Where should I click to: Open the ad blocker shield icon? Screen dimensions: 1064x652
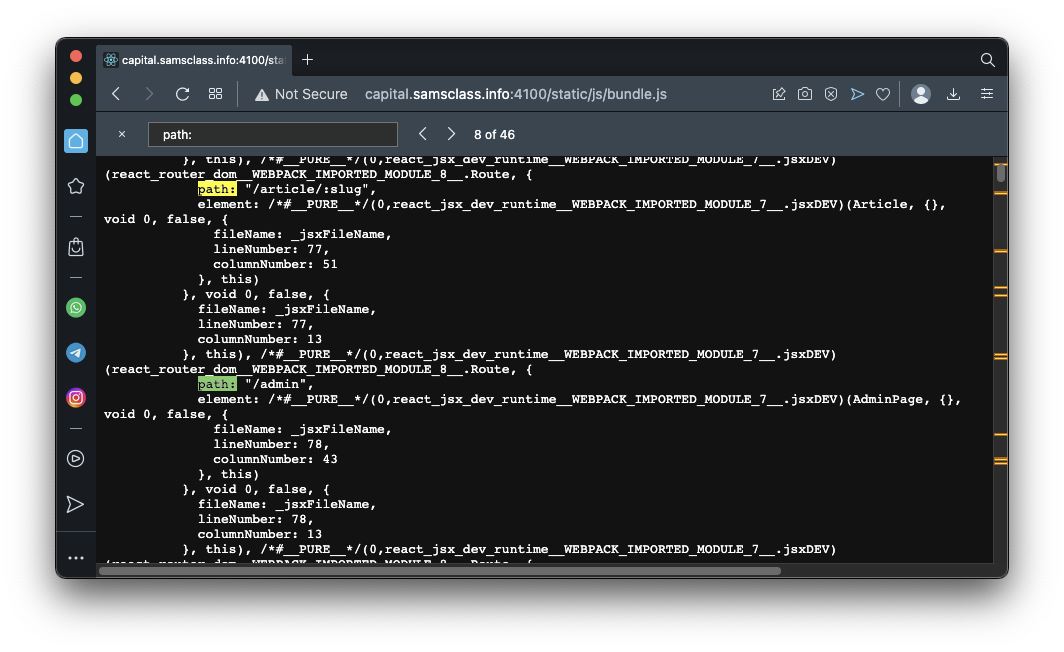click(831, 94)
